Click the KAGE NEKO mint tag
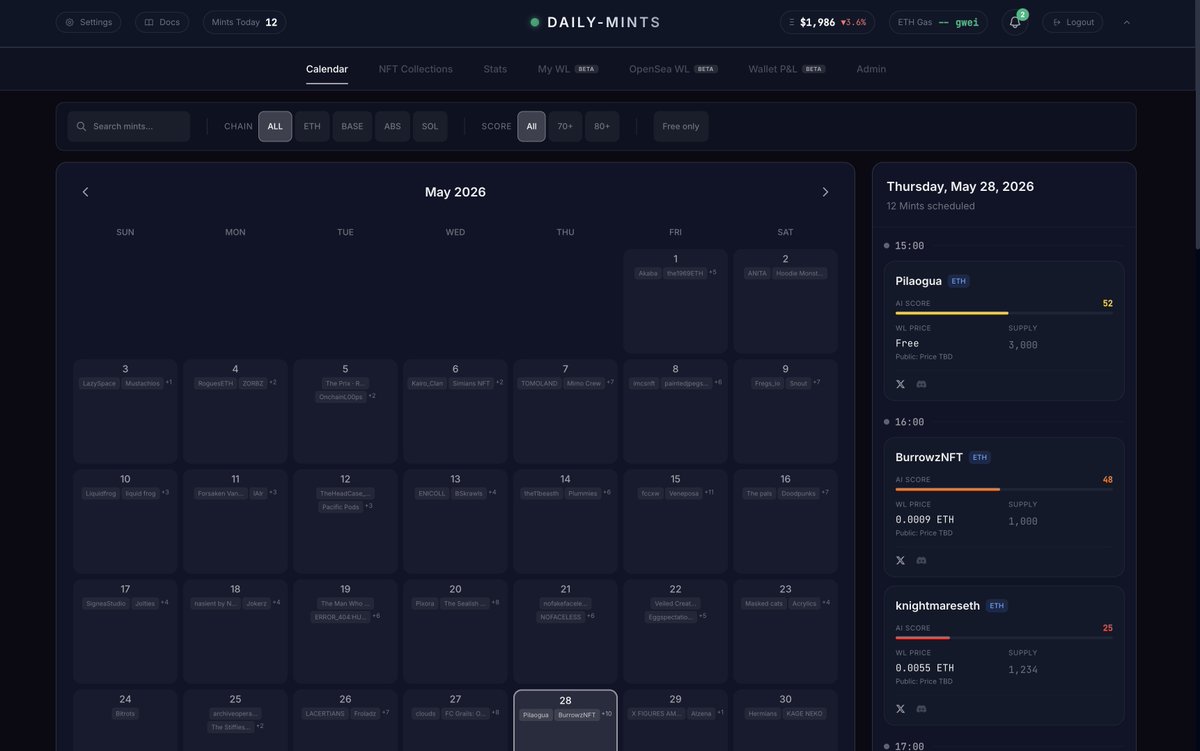Screen dimensions: 1200x751 [804, 713]
